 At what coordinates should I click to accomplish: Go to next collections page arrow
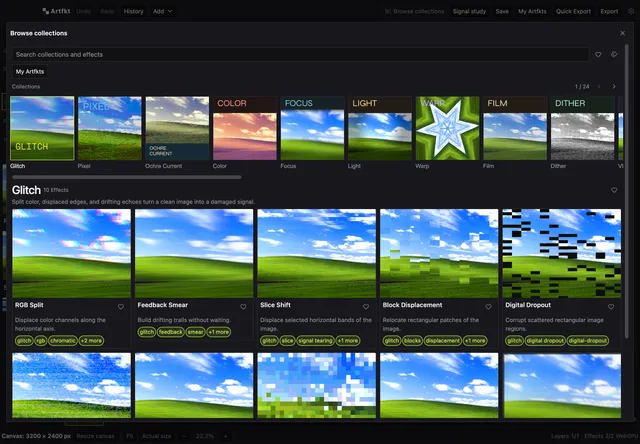pyautogui.click(x=614, y=87)
